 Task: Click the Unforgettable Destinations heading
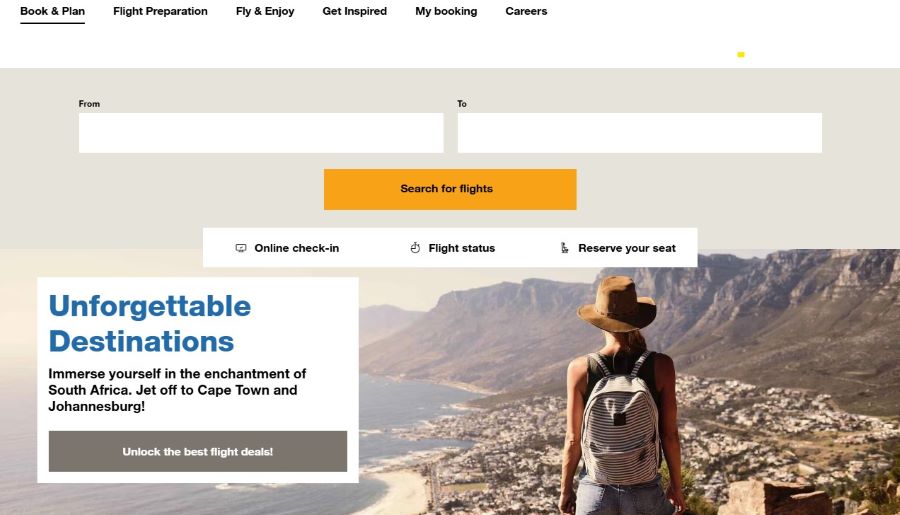click(x=150, y=323)
